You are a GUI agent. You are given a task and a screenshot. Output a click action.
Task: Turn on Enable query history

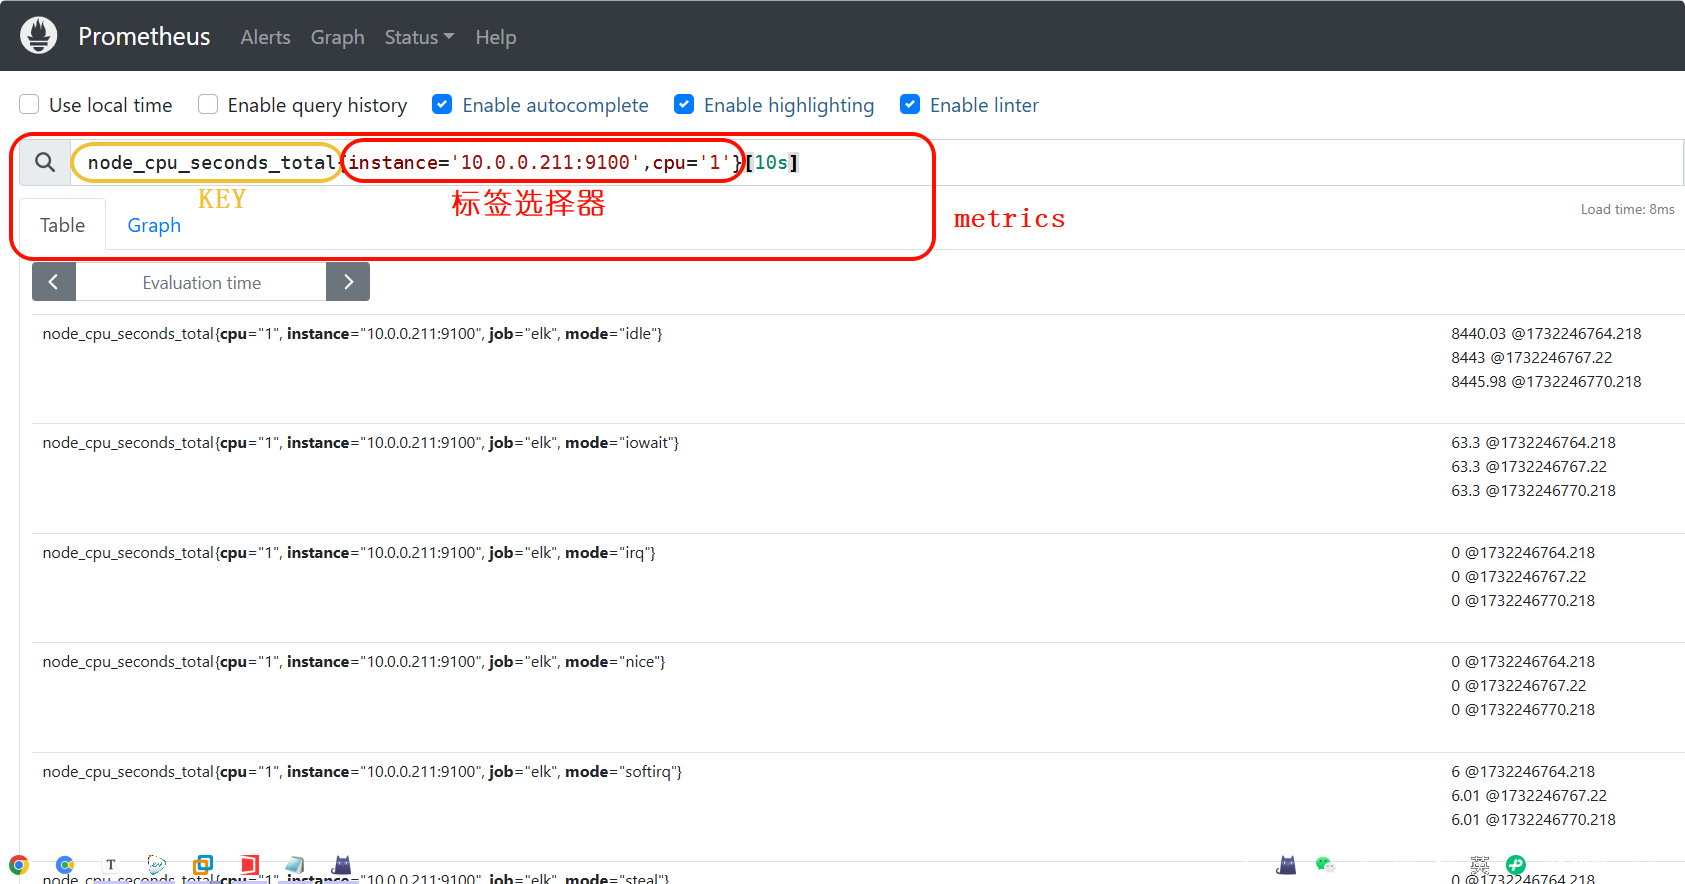(208, 105)
